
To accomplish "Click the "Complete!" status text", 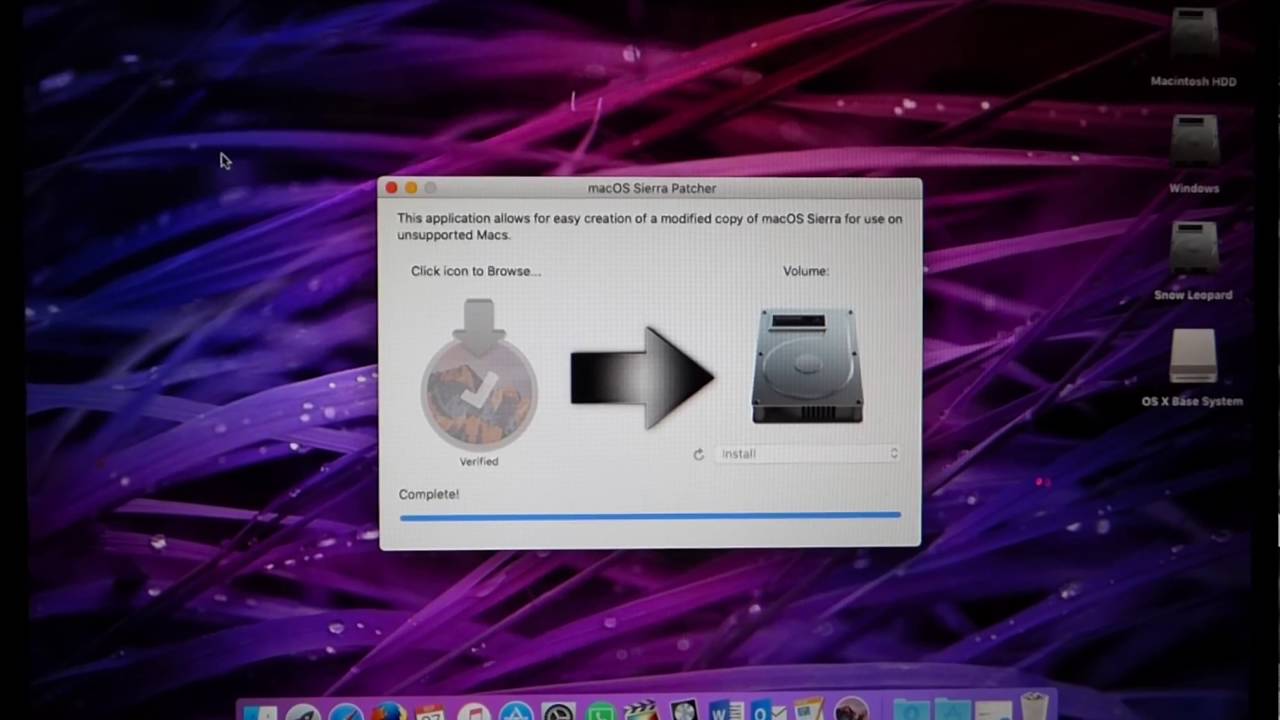I will click(x=429, y=494).
